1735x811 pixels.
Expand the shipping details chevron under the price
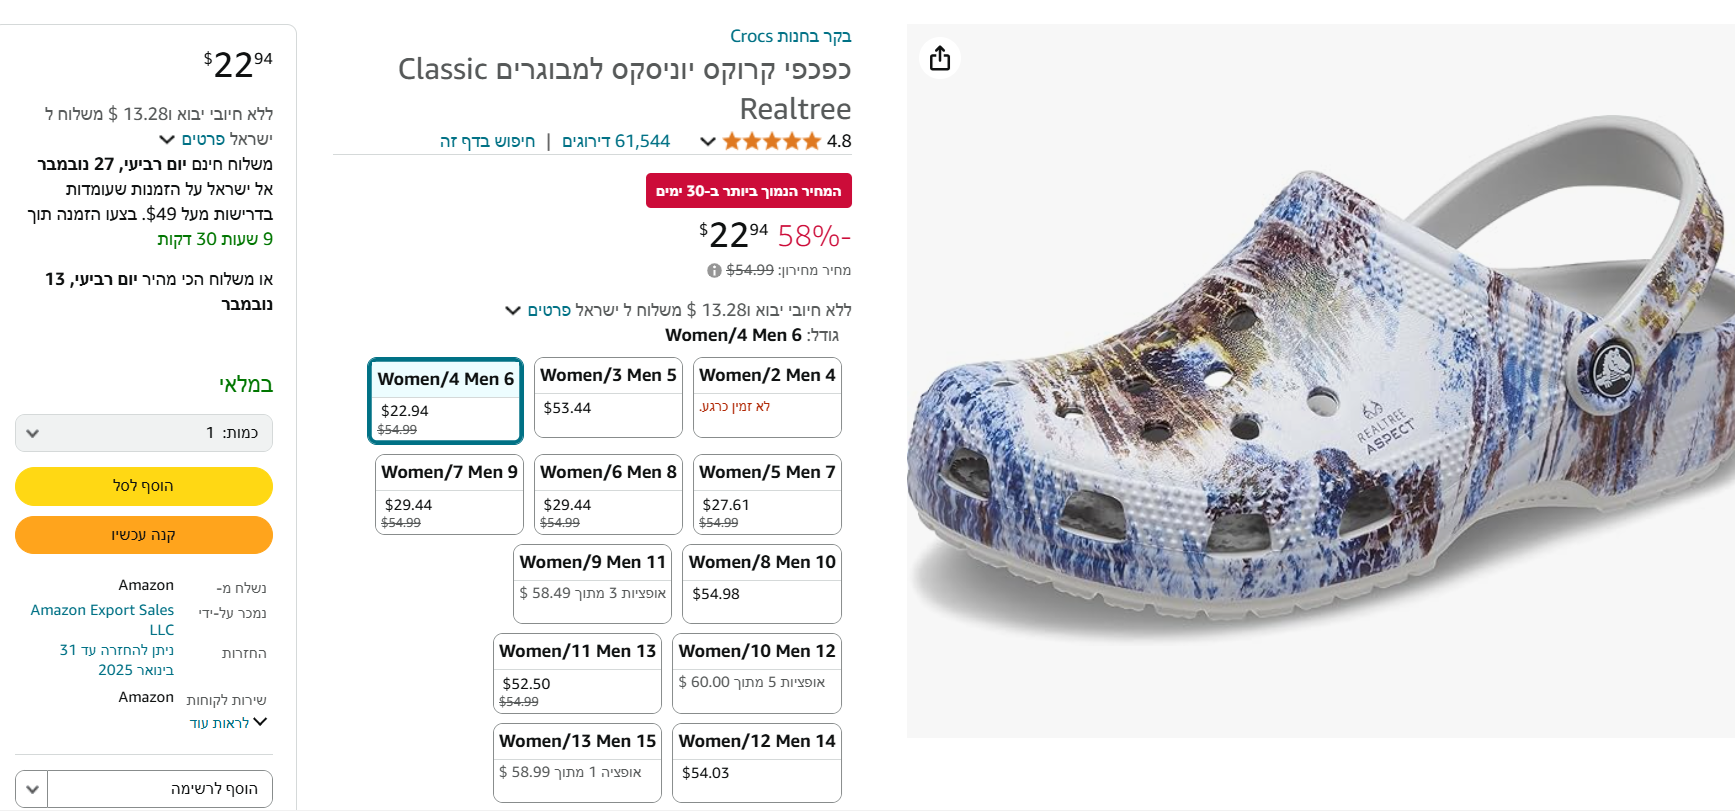tap(513, 310)
